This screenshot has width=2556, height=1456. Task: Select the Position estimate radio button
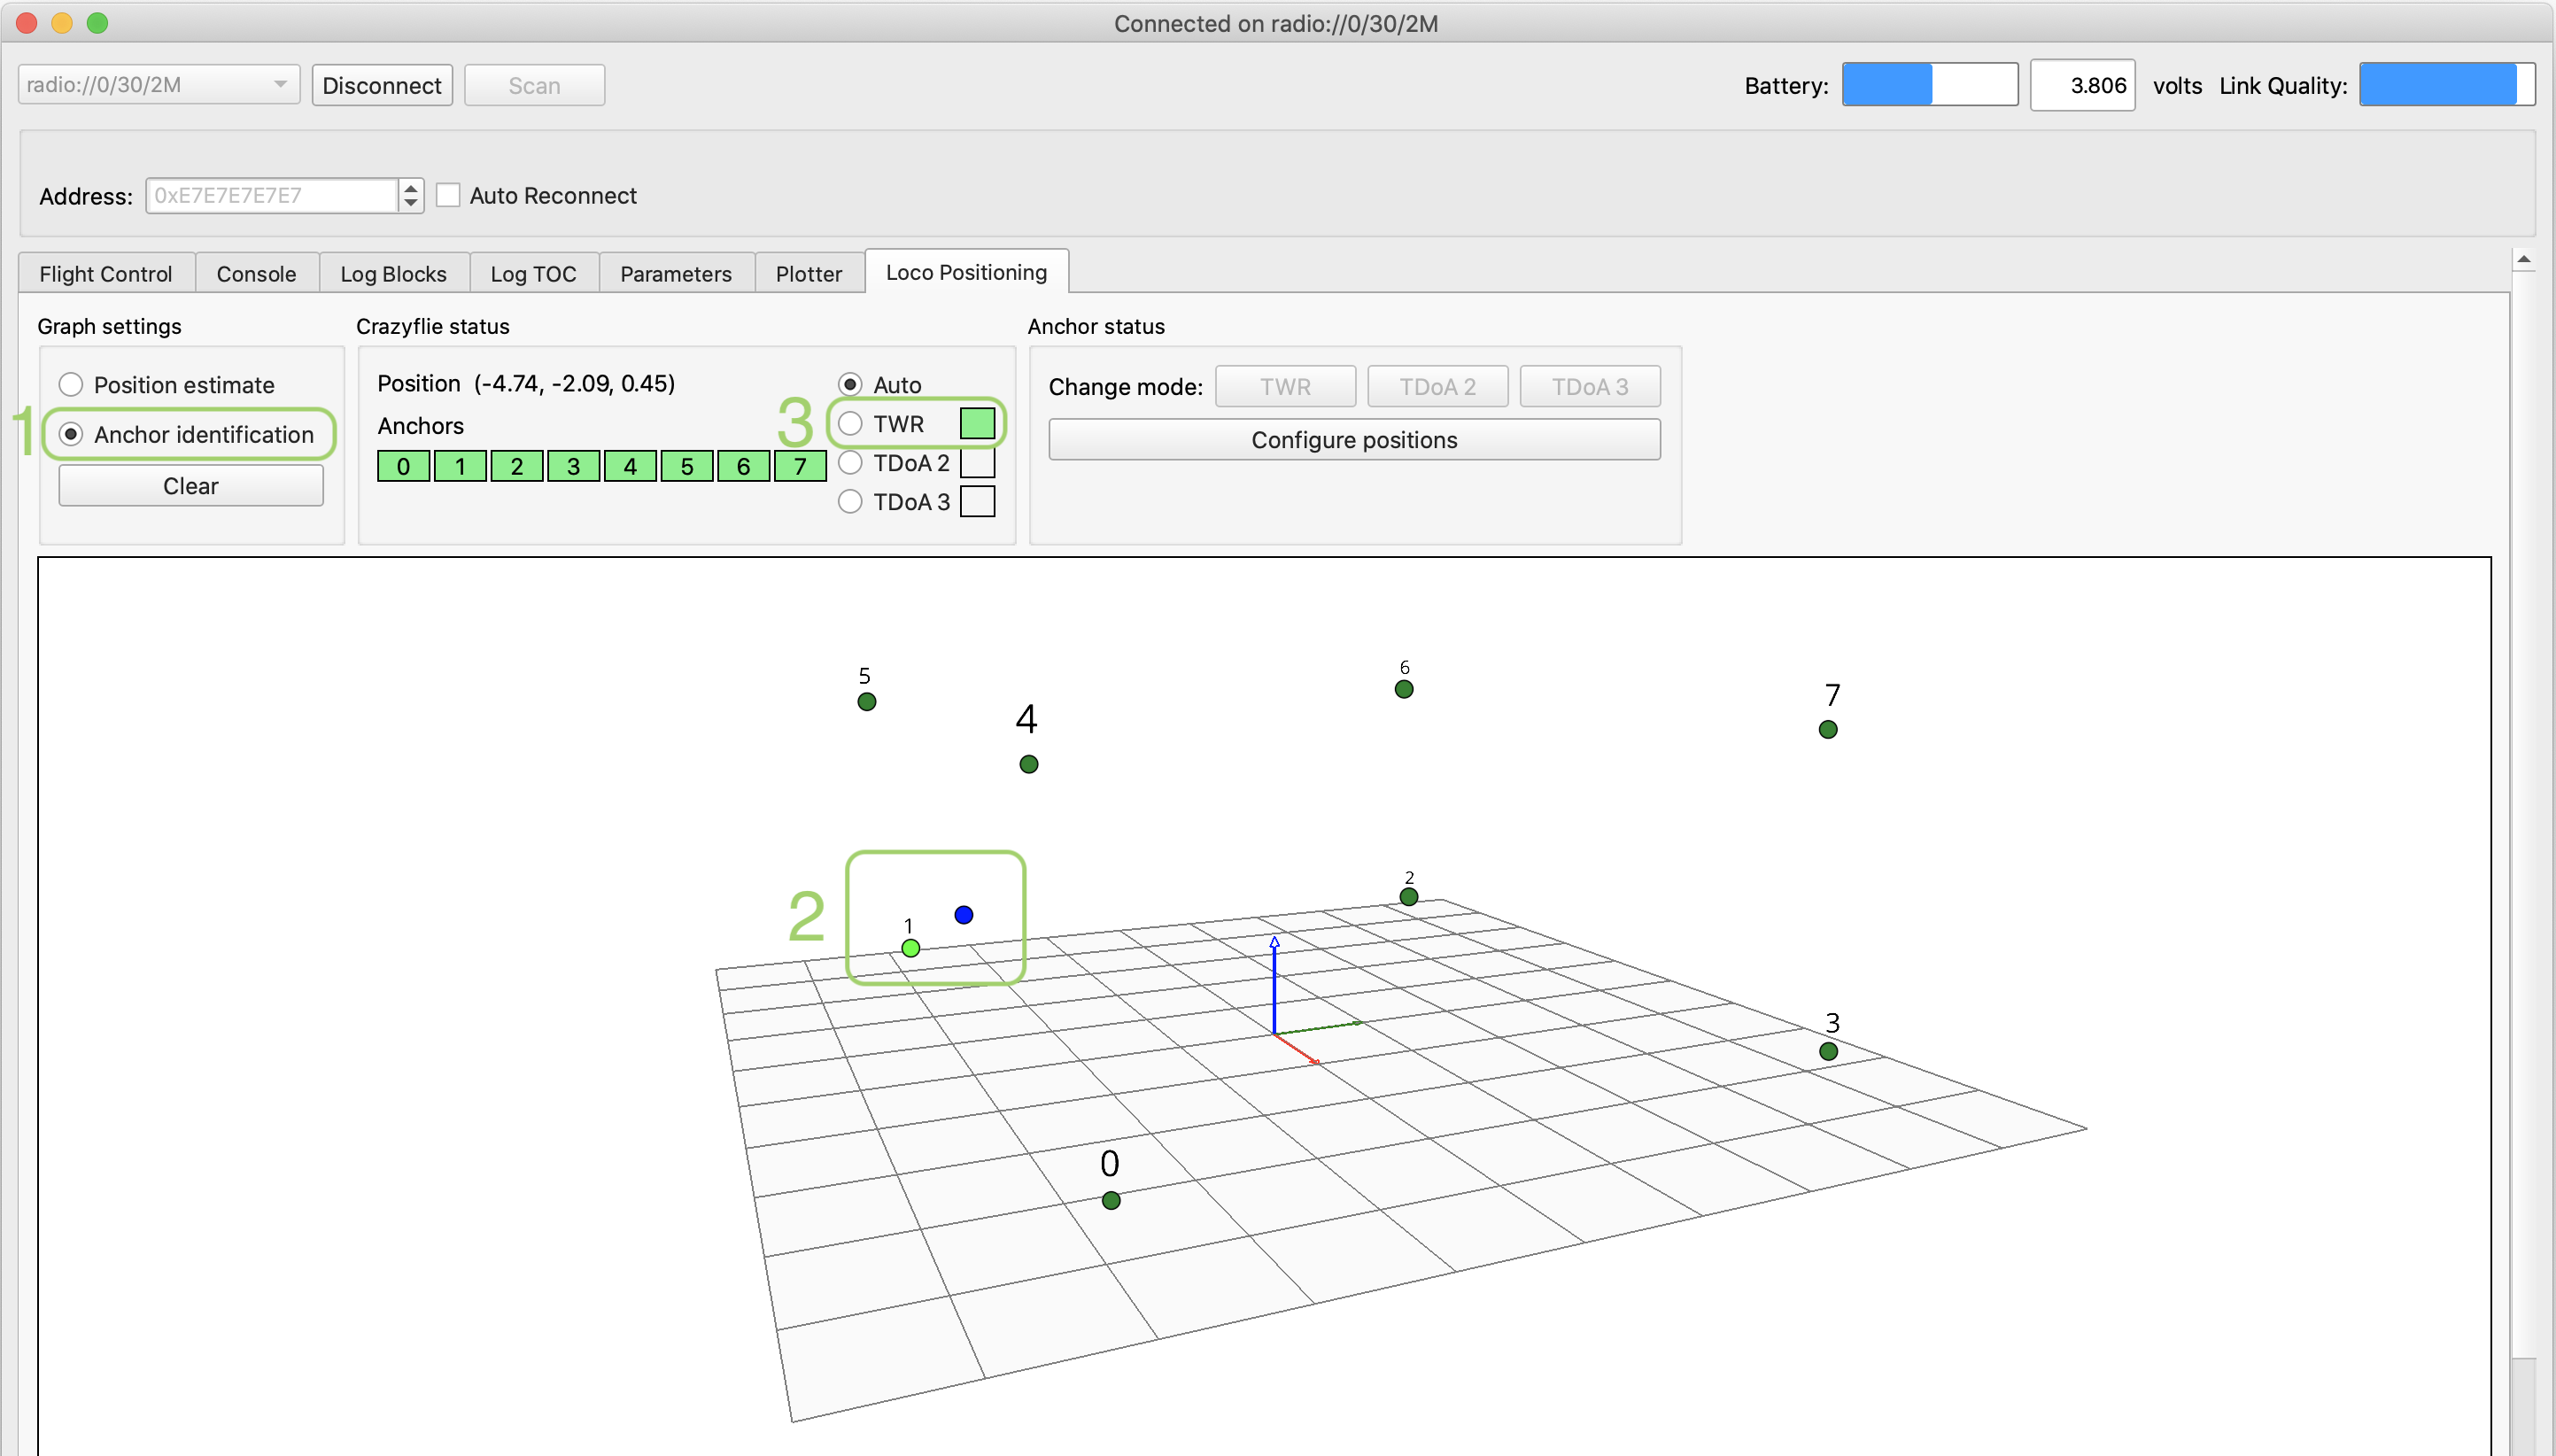(x=71, y=385)
